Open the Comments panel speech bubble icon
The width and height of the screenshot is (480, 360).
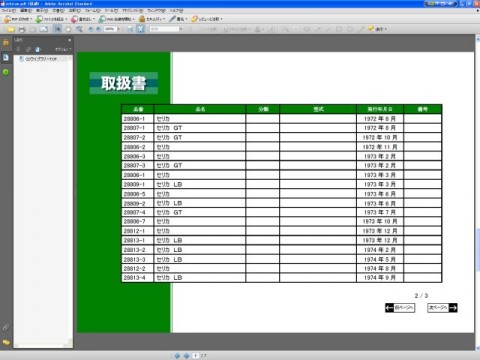pos(6,342)
